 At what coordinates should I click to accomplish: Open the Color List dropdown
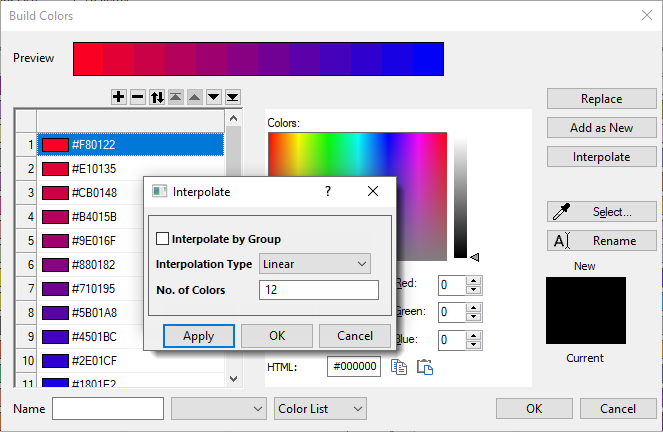pyautogui.click(x=320, y=409)
